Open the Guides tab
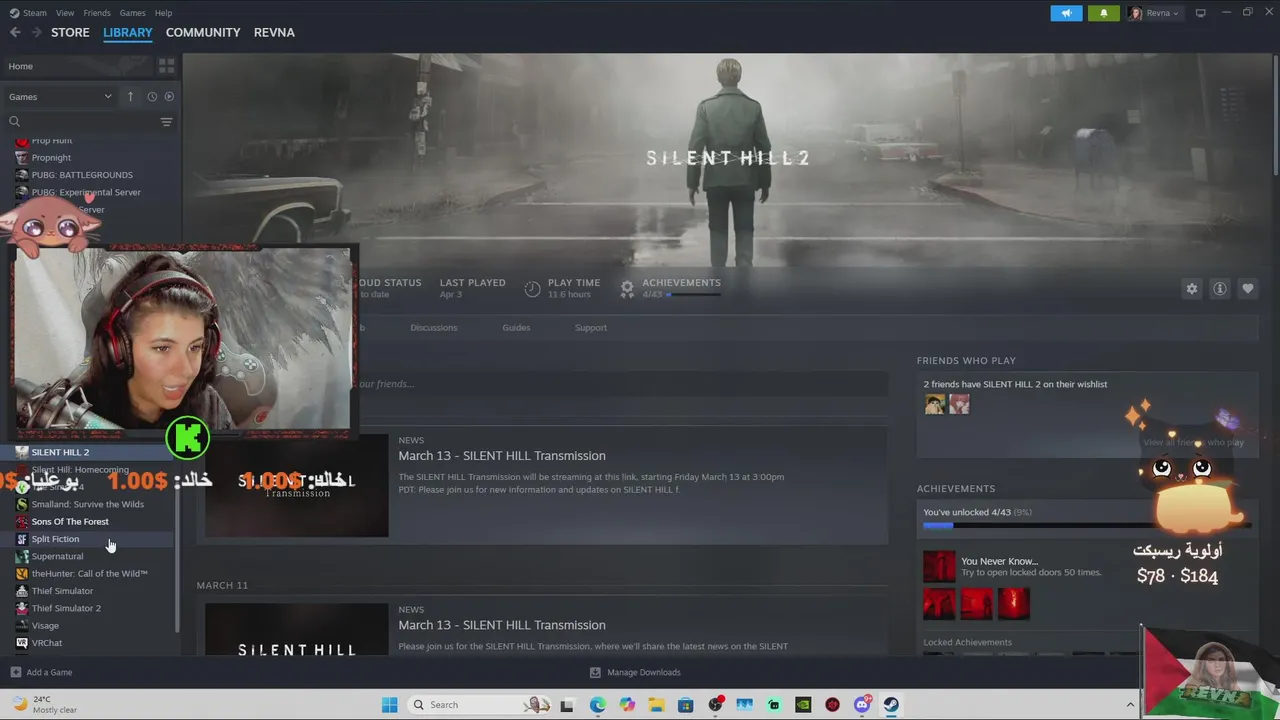The height and width of the screenshot is (720, 1280). point(516,327)
